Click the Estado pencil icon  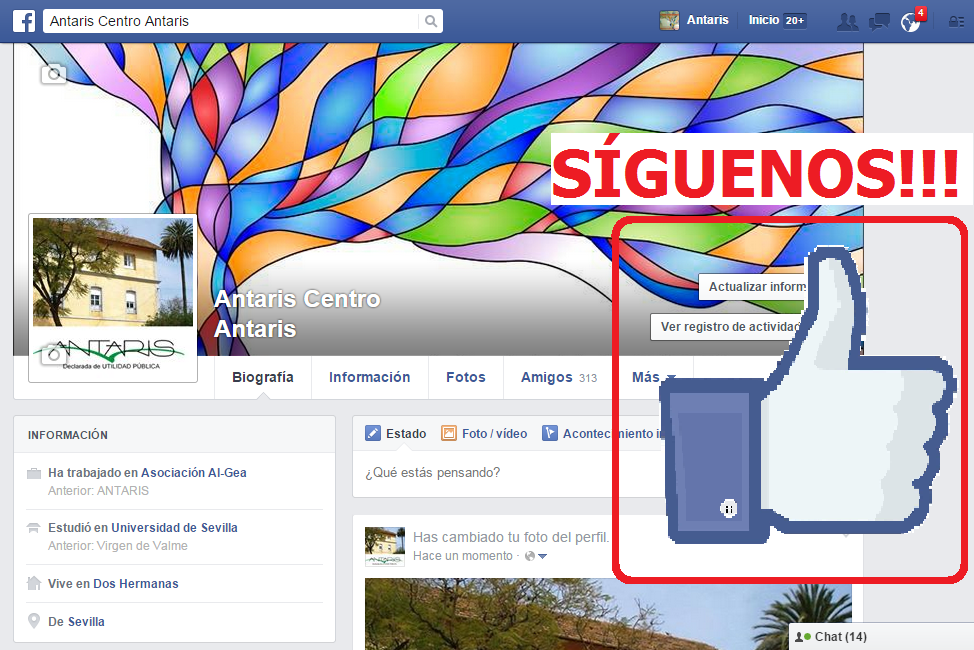[373, 433]
